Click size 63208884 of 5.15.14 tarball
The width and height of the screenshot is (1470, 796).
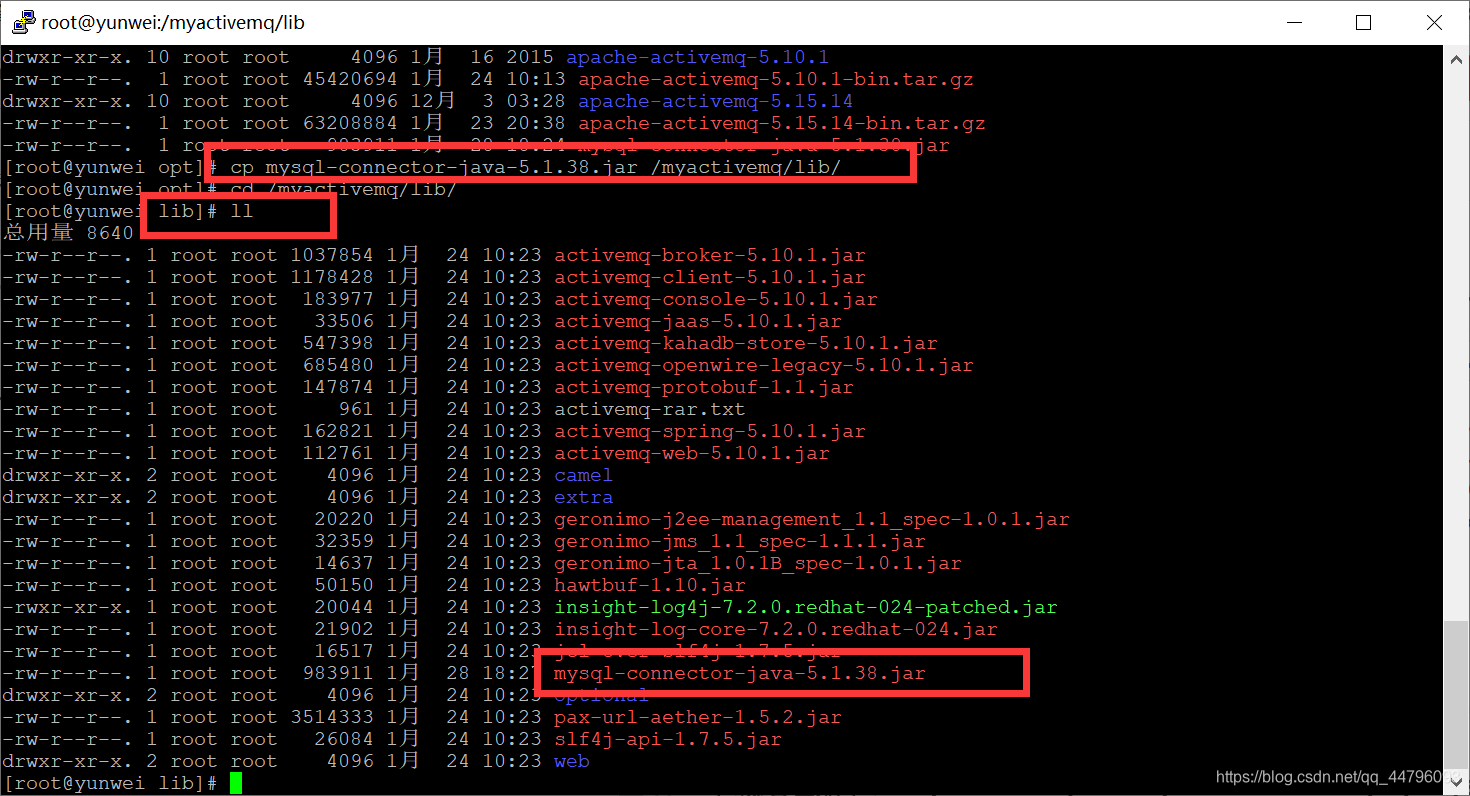click(349, 123)
